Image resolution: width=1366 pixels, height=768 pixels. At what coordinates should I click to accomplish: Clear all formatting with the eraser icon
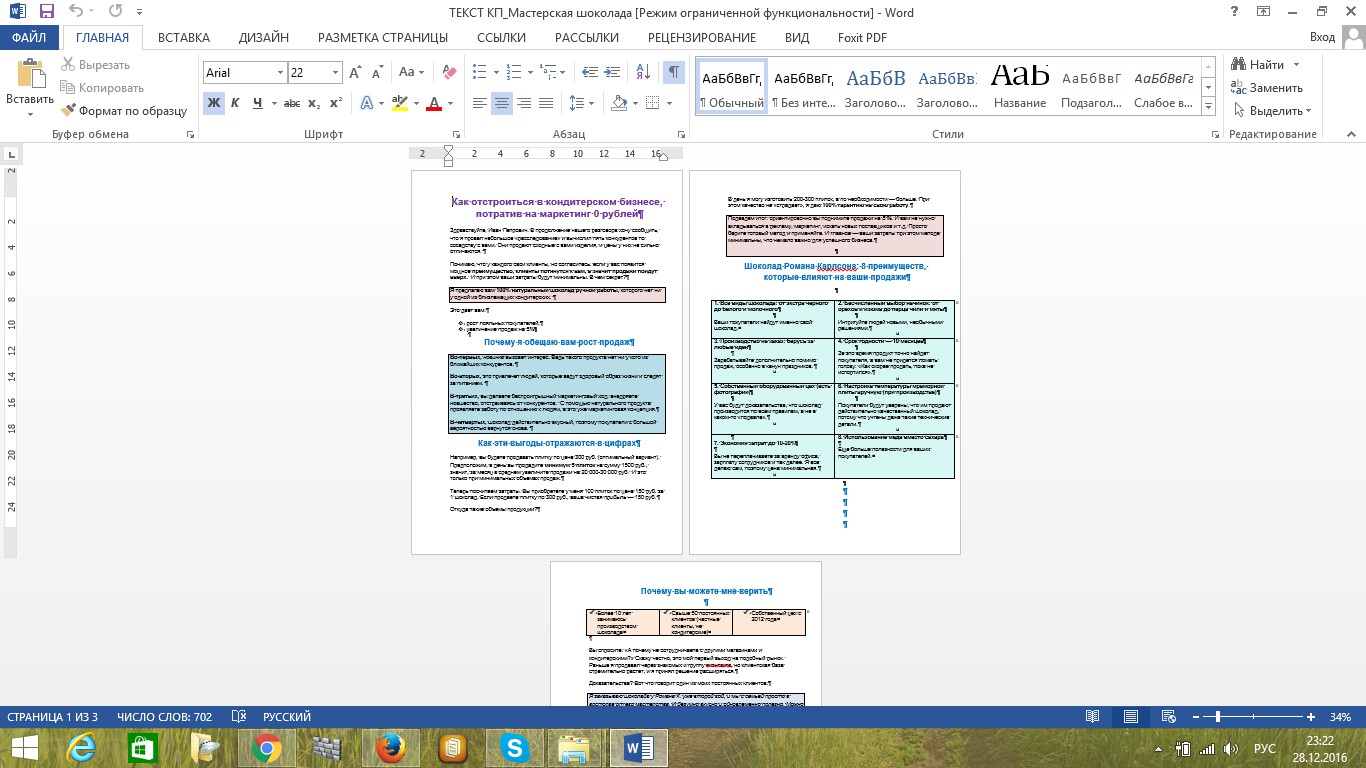pos(449,73)
